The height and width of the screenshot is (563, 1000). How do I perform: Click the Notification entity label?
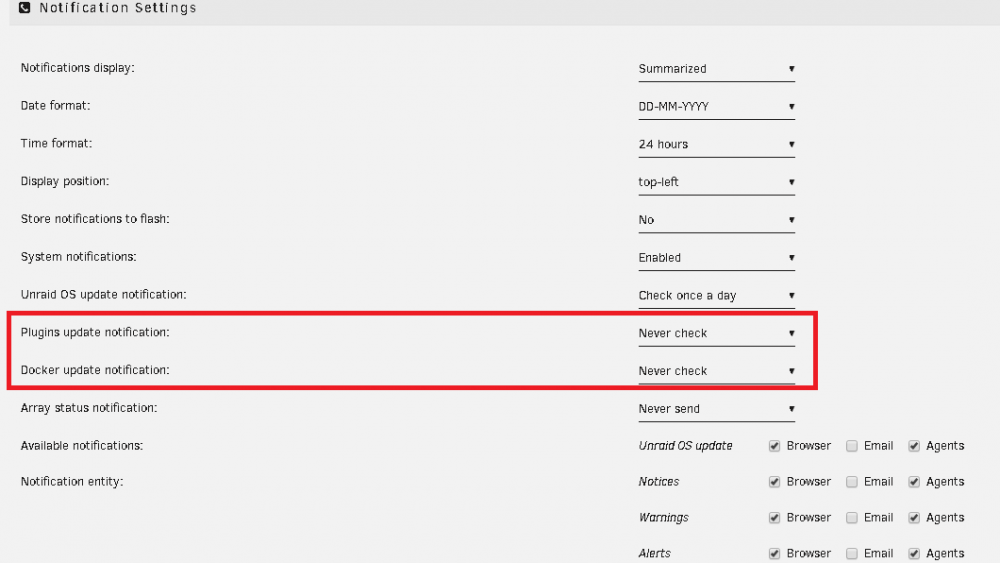[x=72, y=481]
